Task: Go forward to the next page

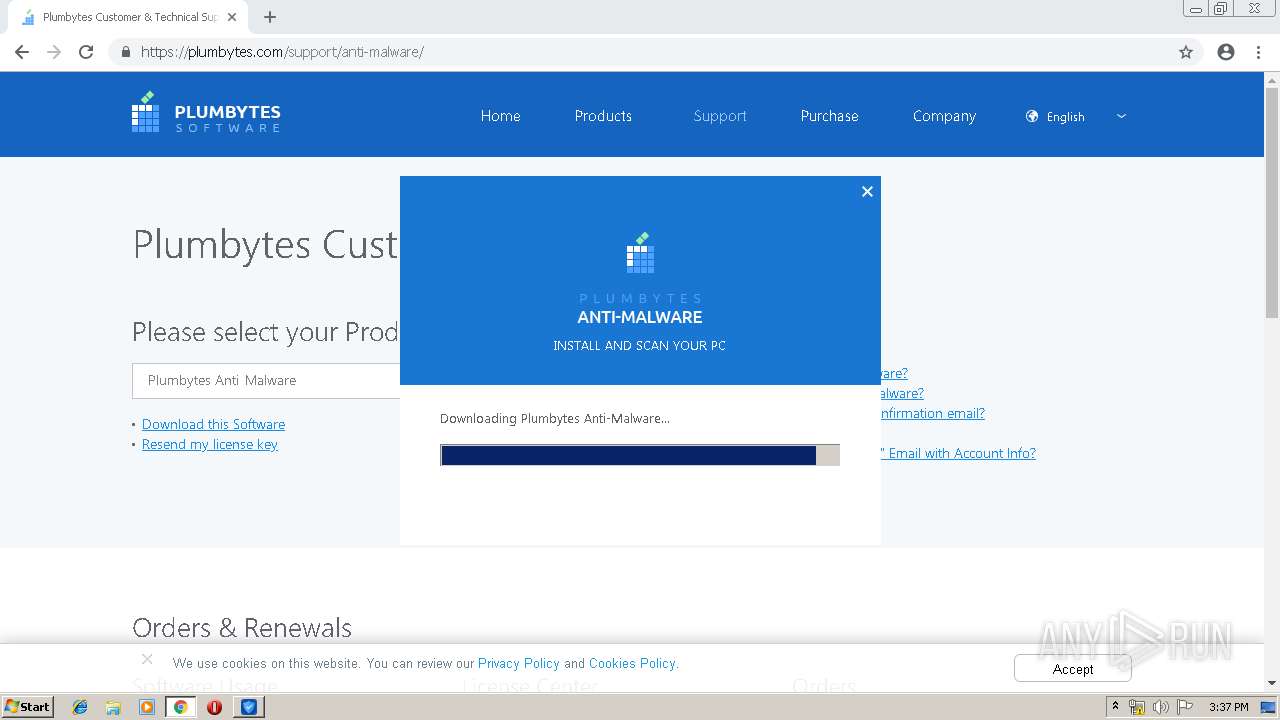Action: (54, 52)
